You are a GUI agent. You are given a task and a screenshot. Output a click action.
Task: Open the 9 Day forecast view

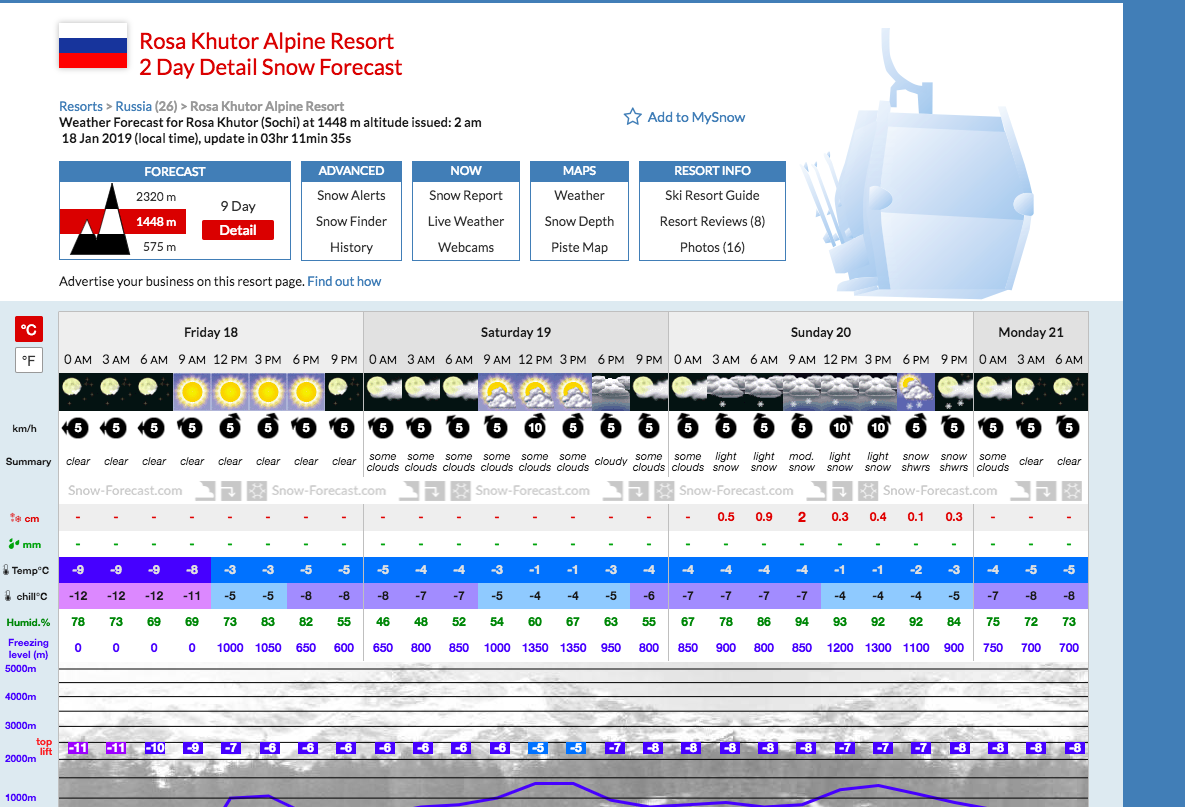(238, 206)
